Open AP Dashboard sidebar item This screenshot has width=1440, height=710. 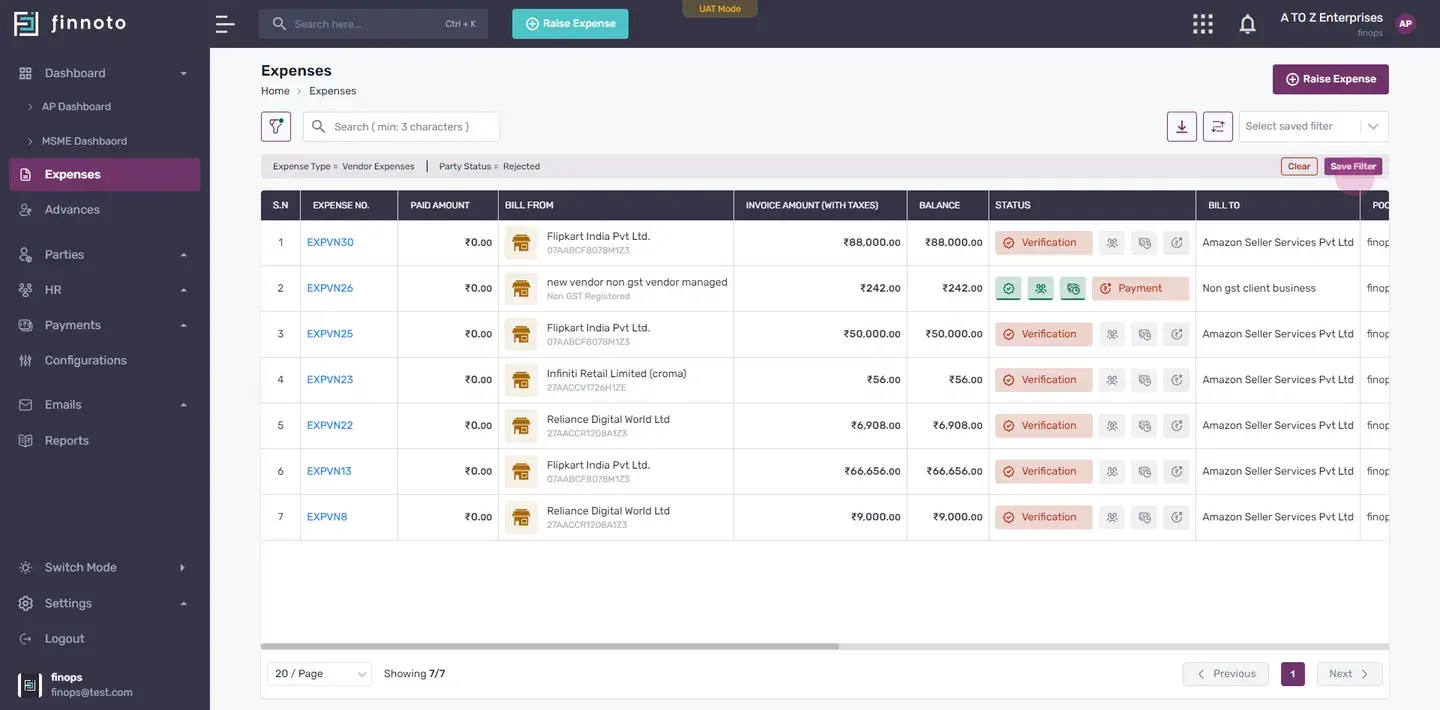[76, 107]
